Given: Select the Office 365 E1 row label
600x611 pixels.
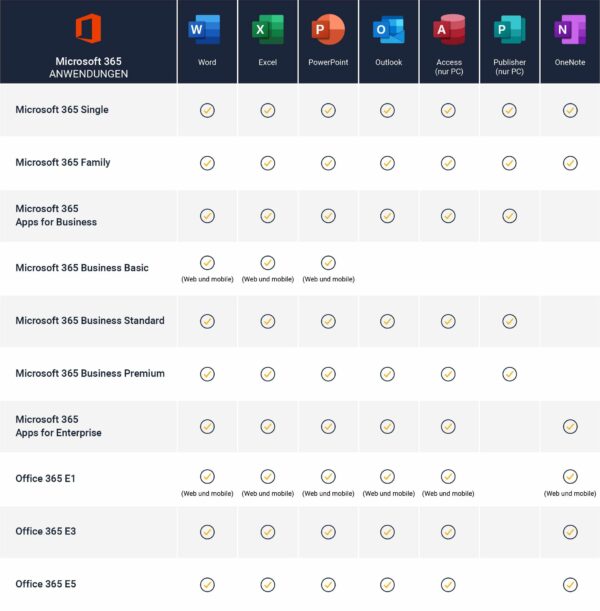Looking at the screenshot, I should (x=45, y=479).
